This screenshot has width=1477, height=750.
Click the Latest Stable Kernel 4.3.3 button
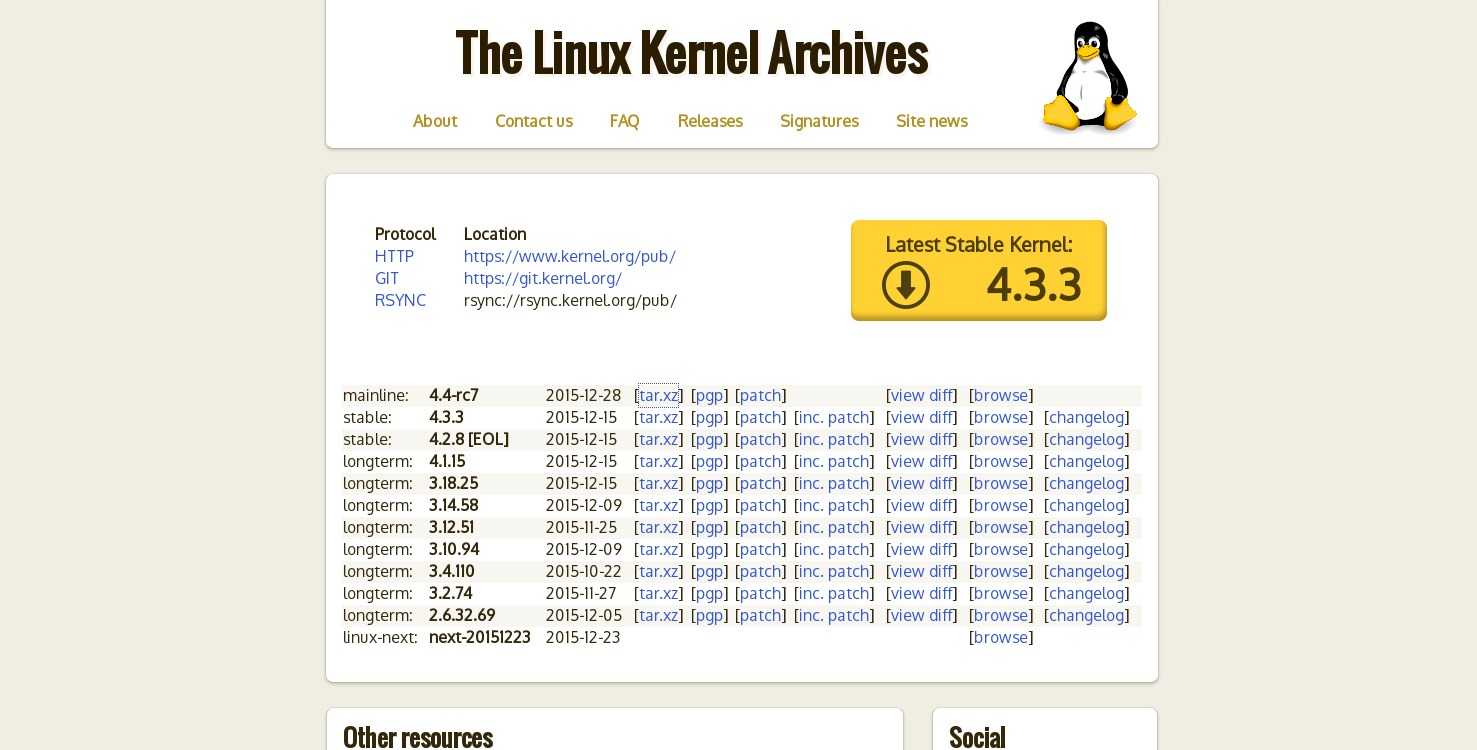click(x=978, y=270)
